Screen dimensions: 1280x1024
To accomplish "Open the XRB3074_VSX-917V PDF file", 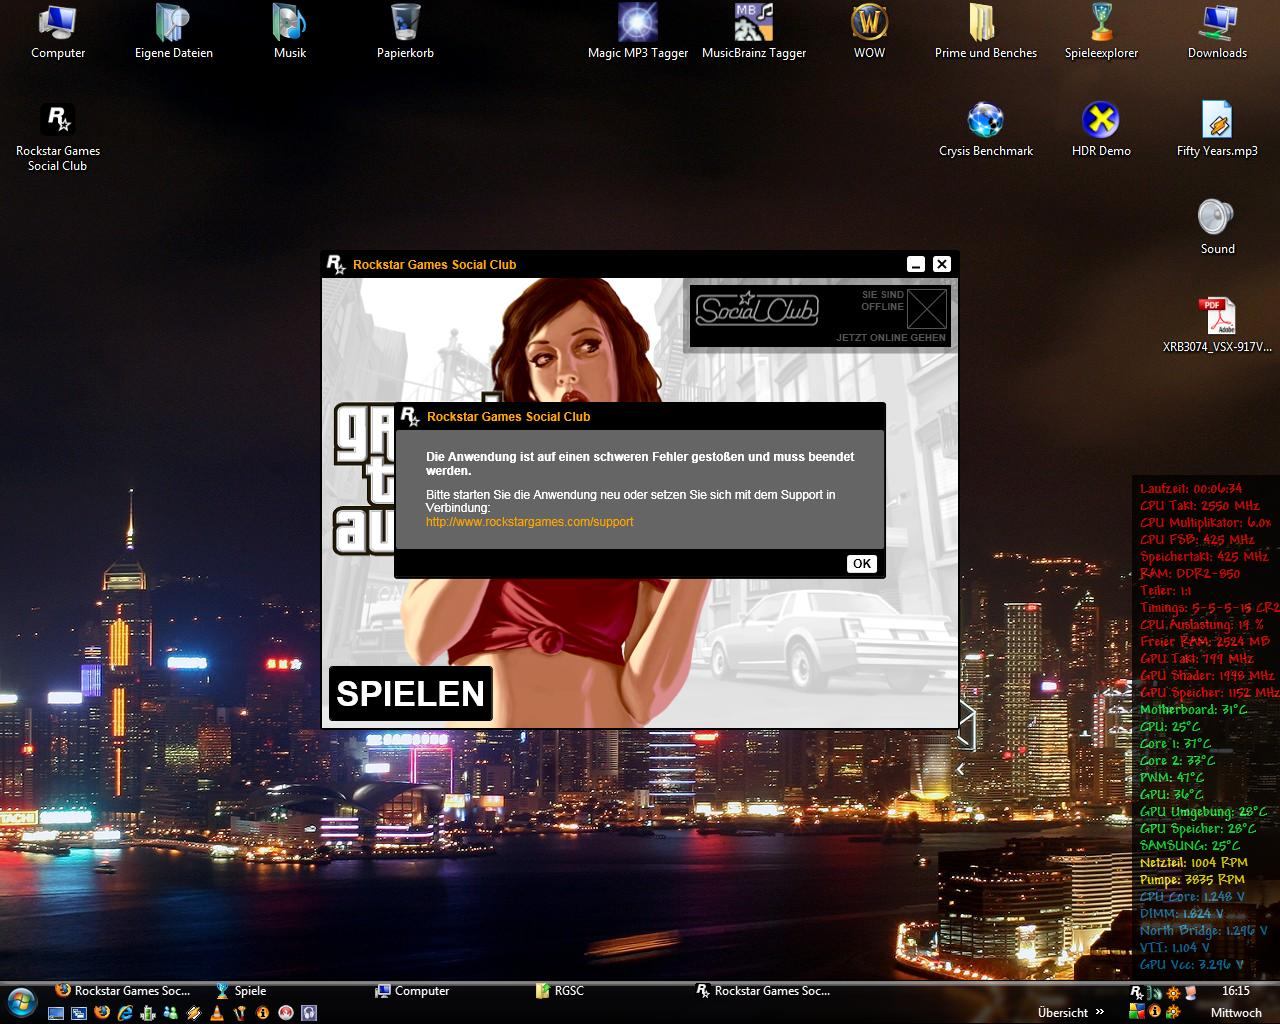I will pos(1217,325).
